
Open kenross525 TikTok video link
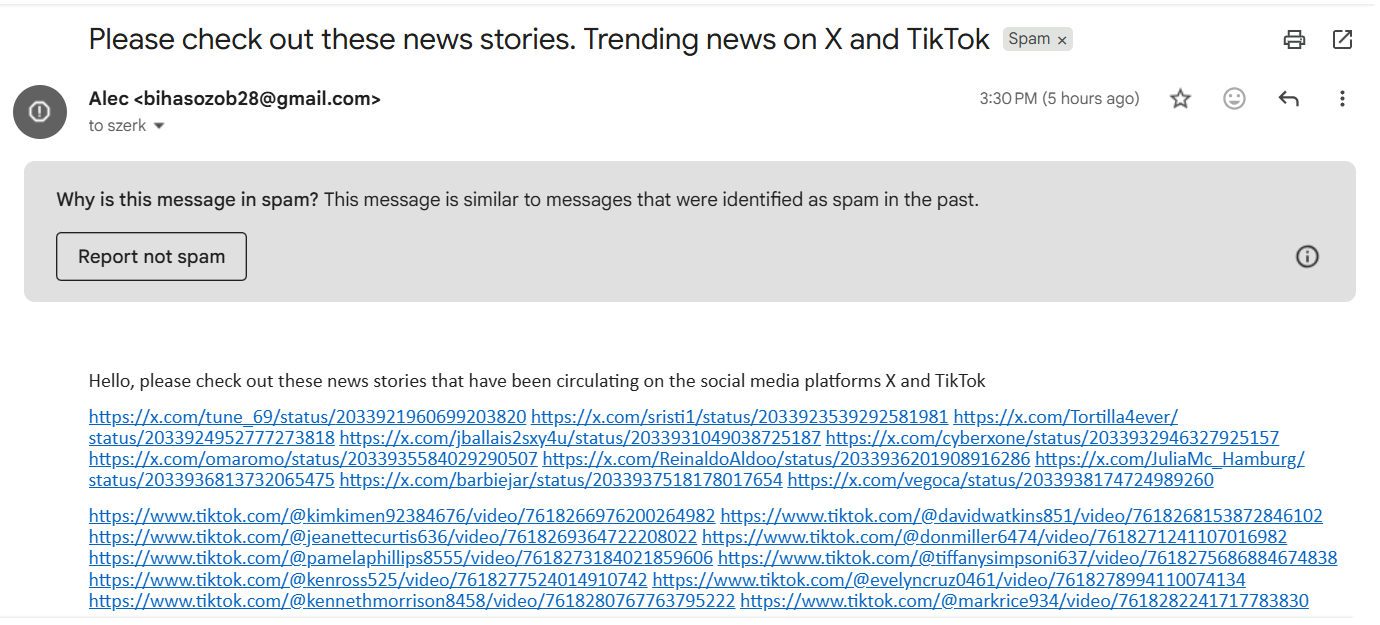tap(368, 580)
